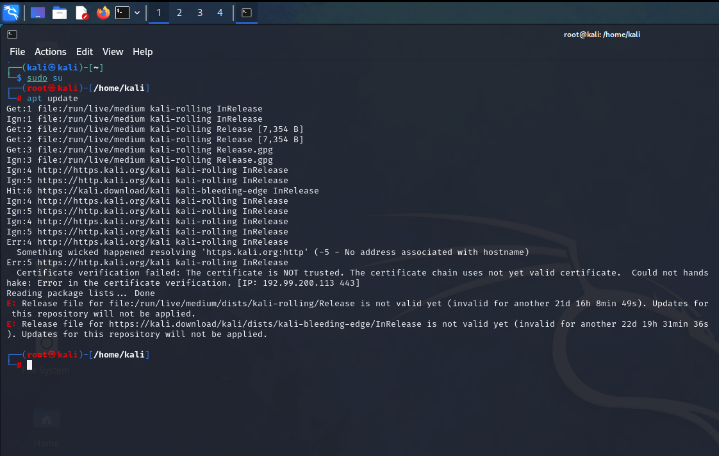
Task: Open the Actions menu
Action: pos(50,51)
